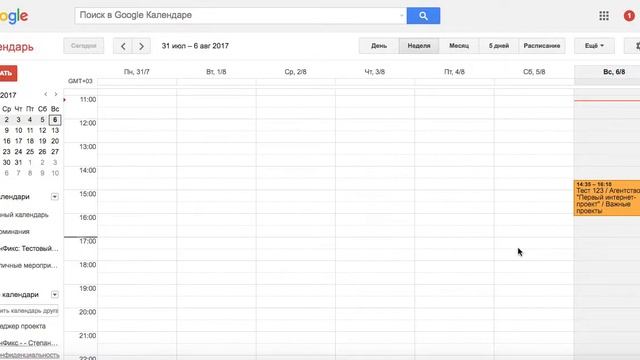Screen dimensions: 640x360
Task: Open the red notifications badge
Action: [x=629, y=16]
